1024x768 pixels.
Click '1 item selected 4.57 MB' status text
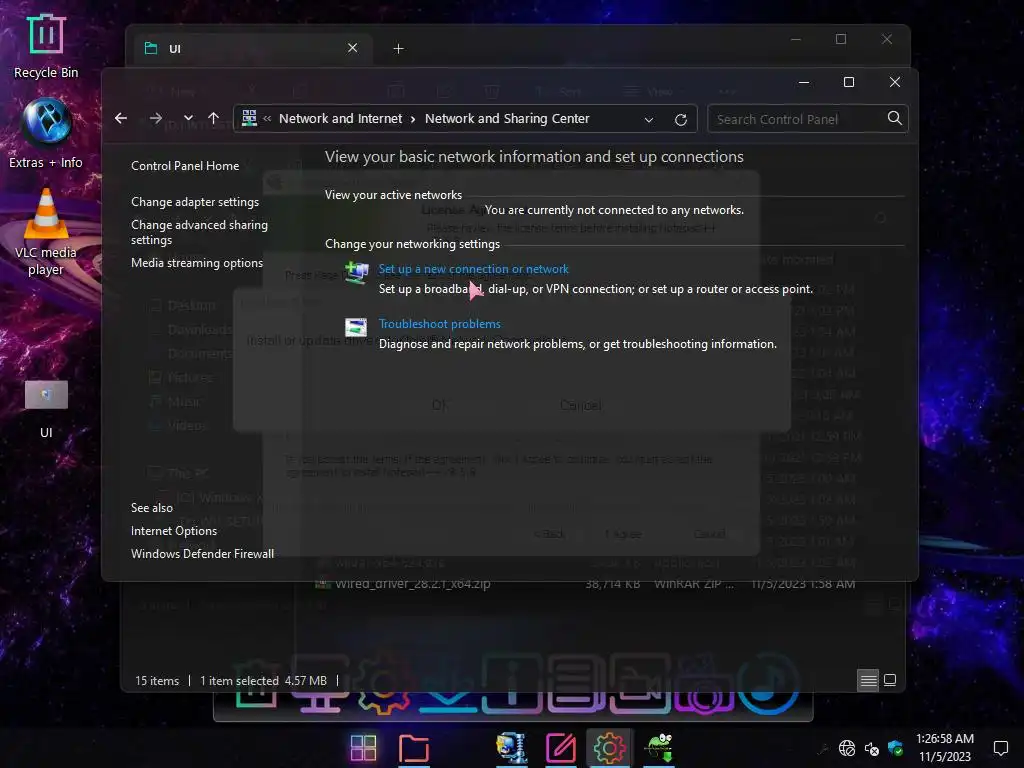click(263, 680)
